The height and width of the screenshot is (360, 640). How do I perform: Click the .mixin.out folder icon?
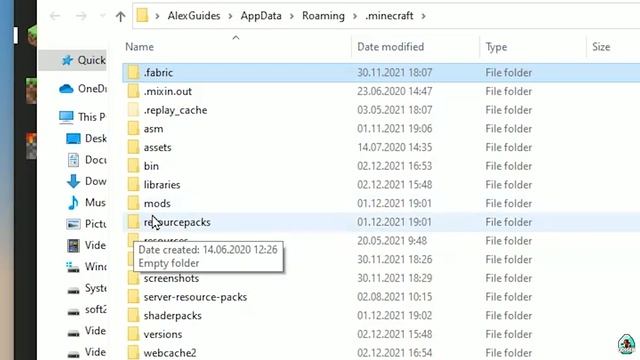tap(133, 91)
